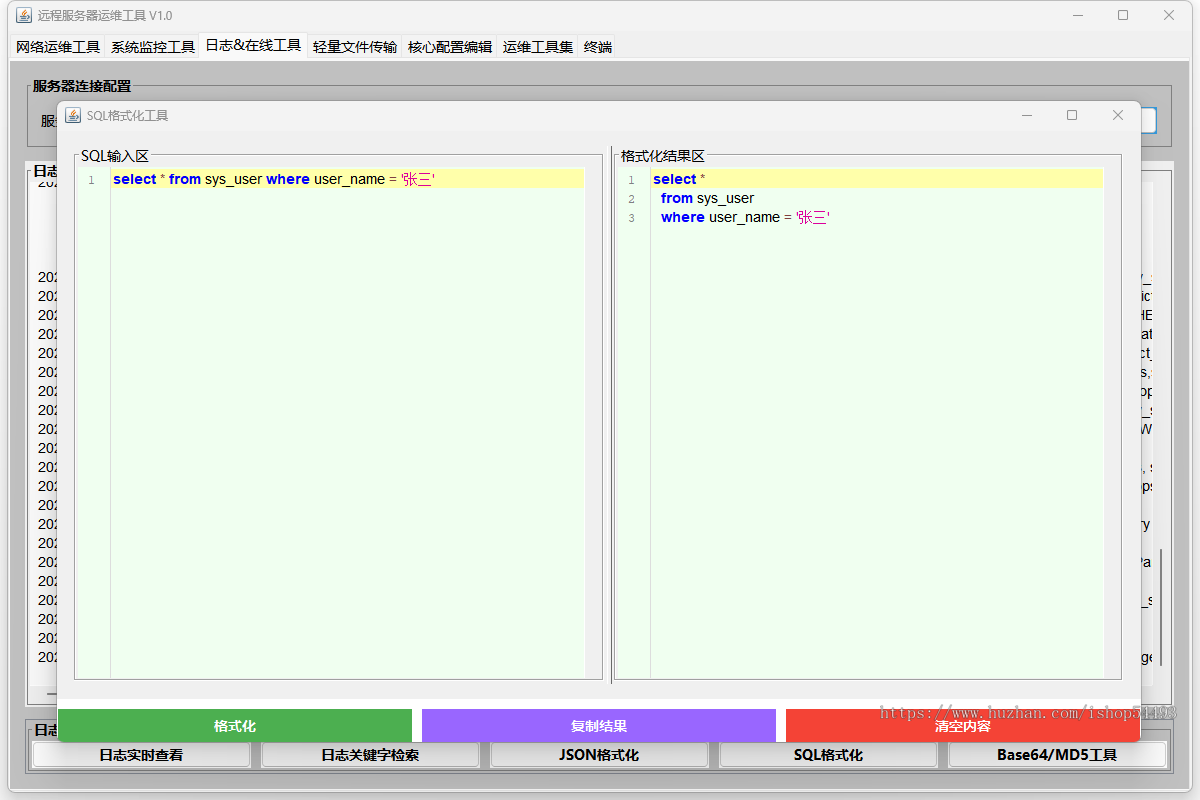Click the 日志关键字检索 button in main window
The height and width of the screenshot is (800, 1200).
click(370, 755)
